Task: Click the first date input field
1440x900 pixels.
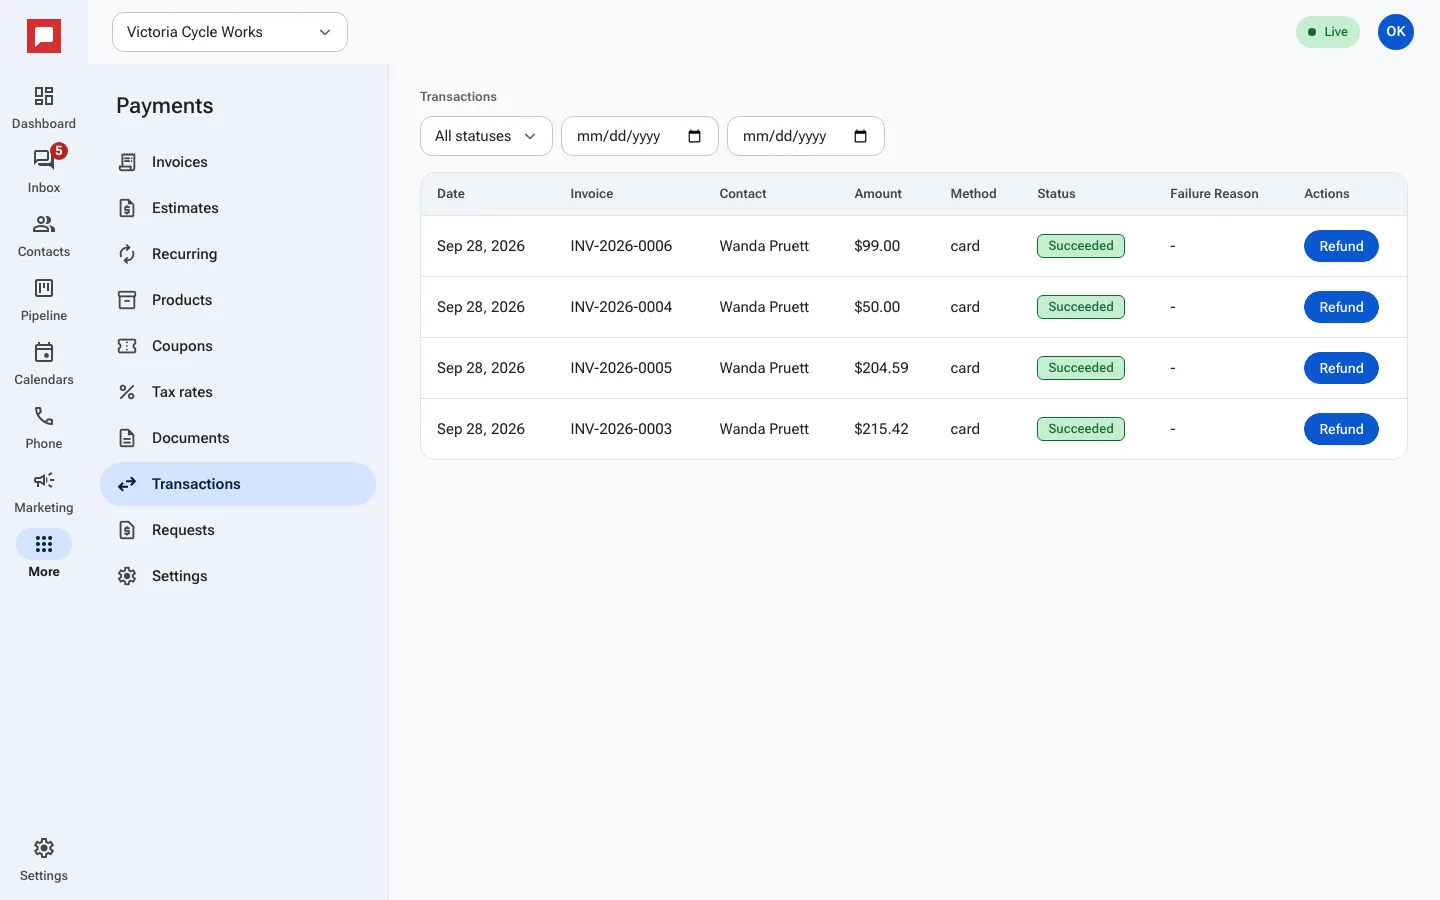Action: pyautogui.click(x=640, y=136)
